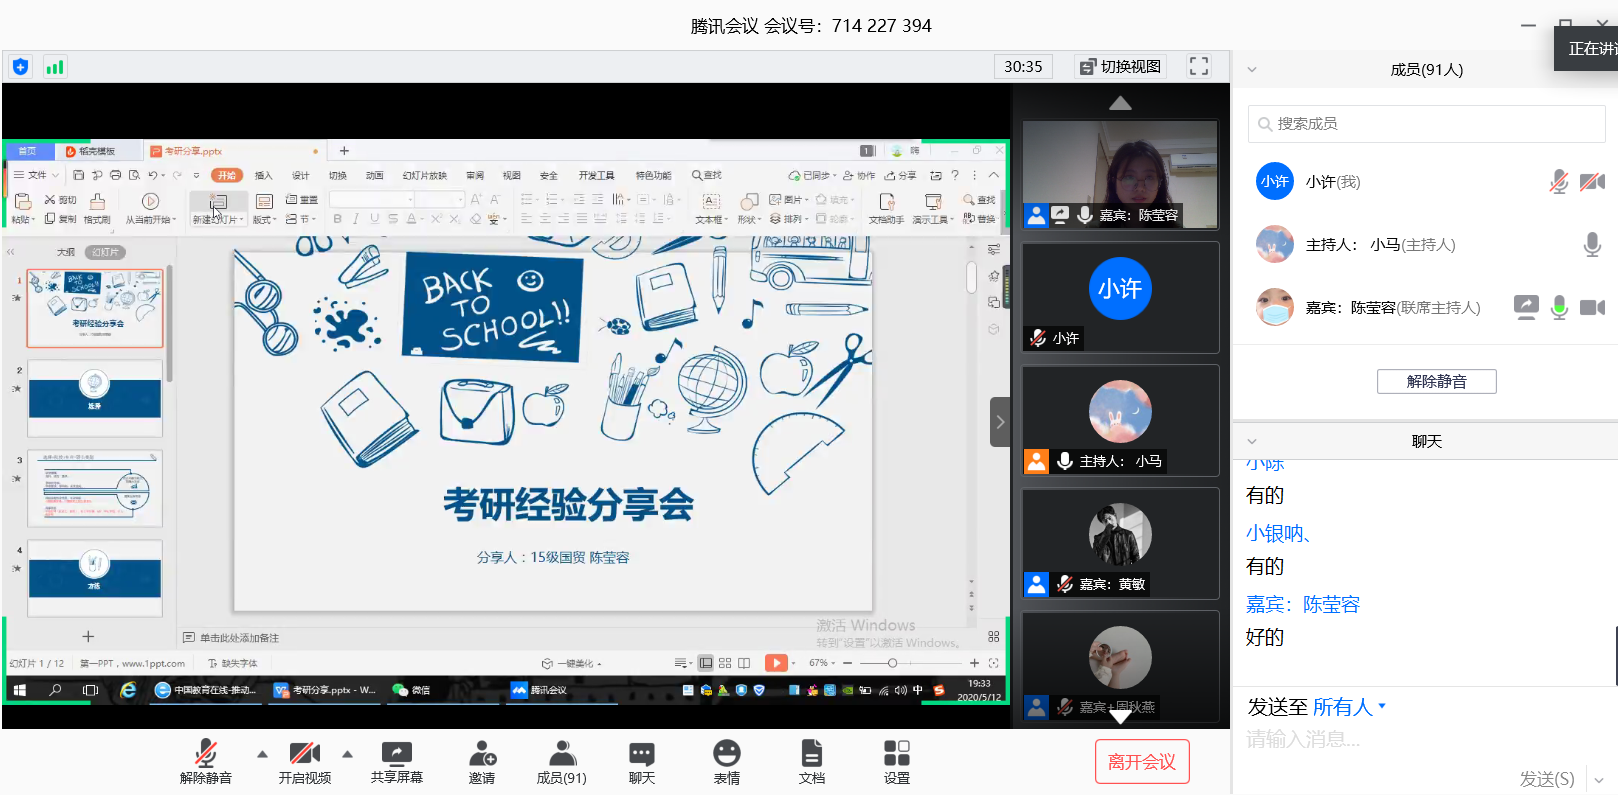
Task: Click the search members input field
Action: (1426, 124)
